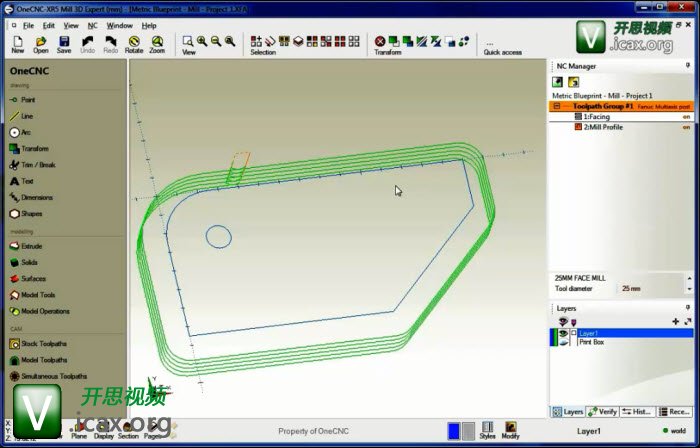The width and height of the screenshot is (700, 448).
Task: Open the NC menu
Action: tap(92, 25)
